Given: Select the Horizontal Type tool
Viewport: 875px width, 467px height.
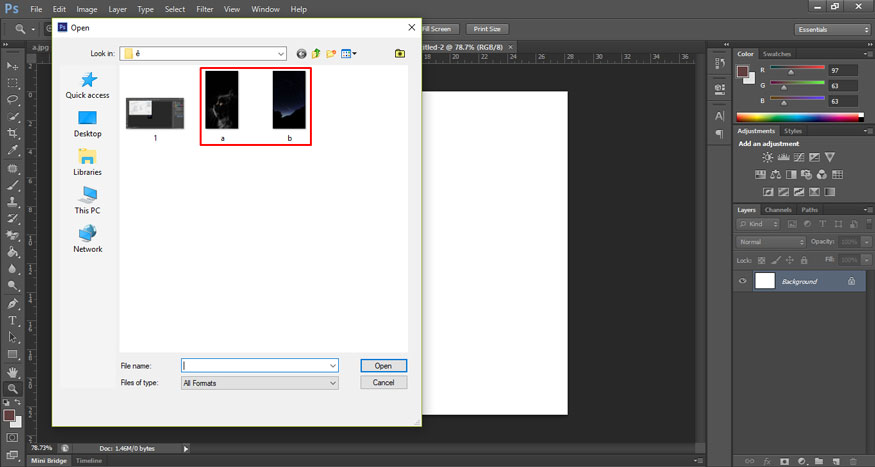Looking at the screenshot, I should (x=12, y=321).
